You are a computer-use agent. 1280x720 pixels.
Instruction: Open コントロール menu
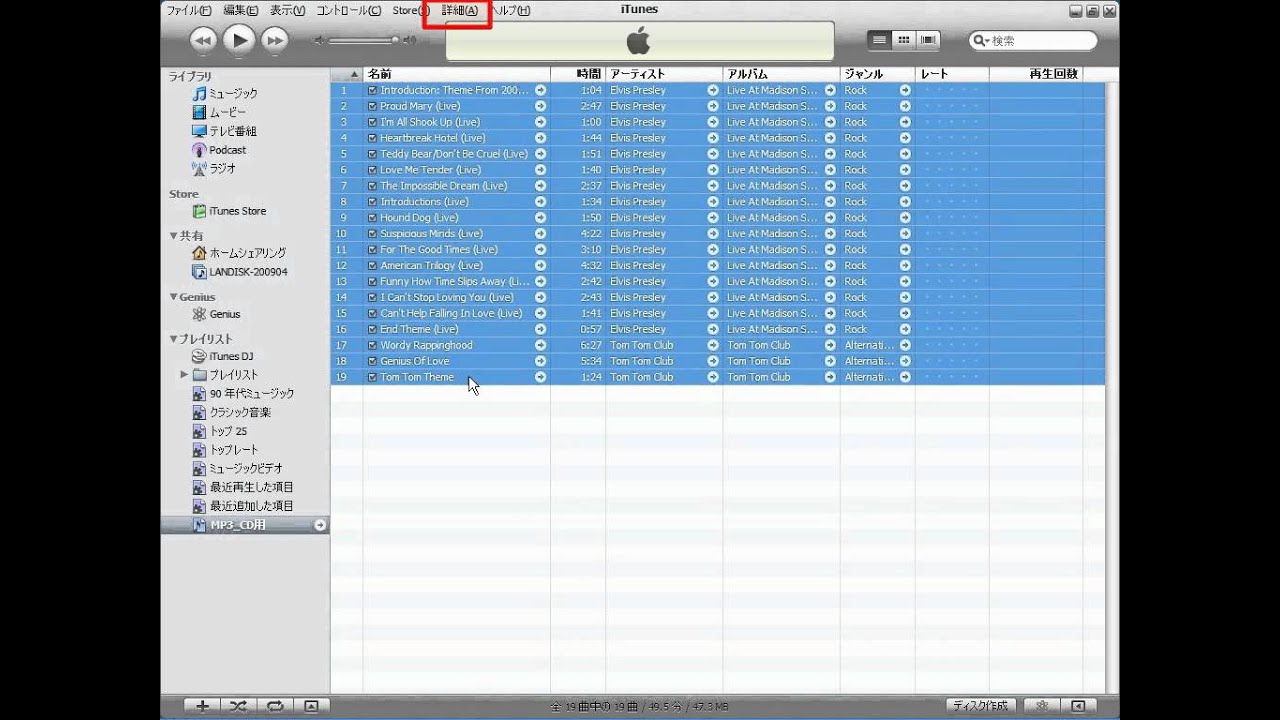[x=349, y=10]
